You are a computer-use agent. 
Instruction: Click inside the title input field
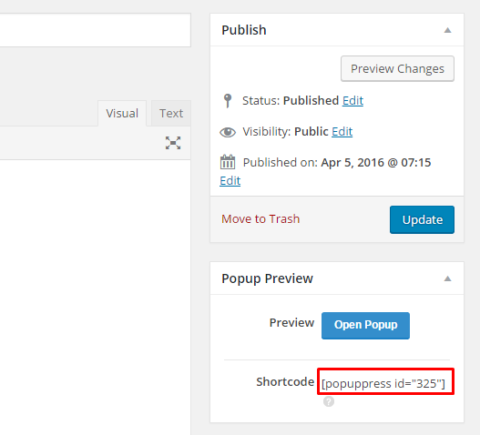[x=95, y=30]
